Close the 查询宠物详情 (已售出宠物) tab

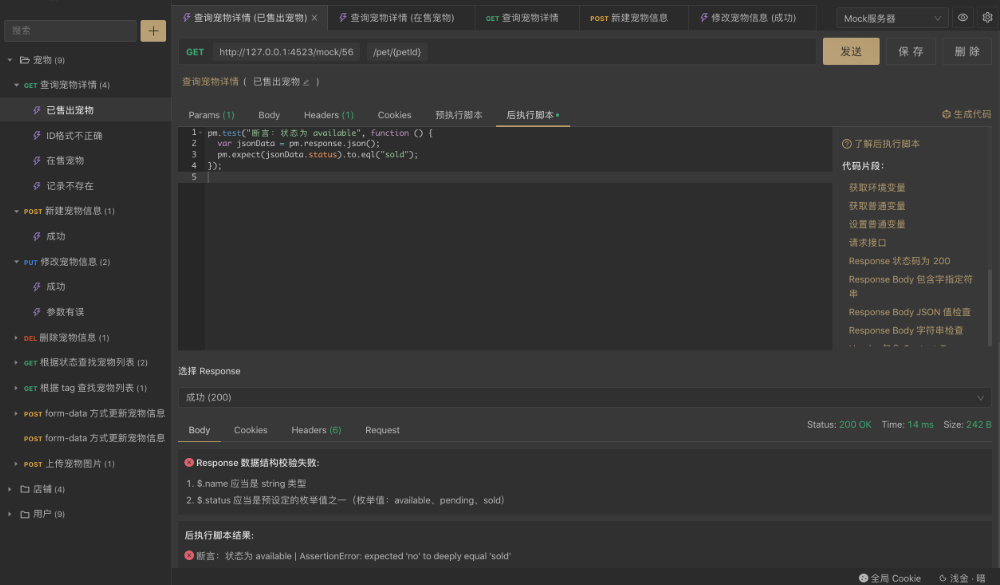(x=314, y=18)
